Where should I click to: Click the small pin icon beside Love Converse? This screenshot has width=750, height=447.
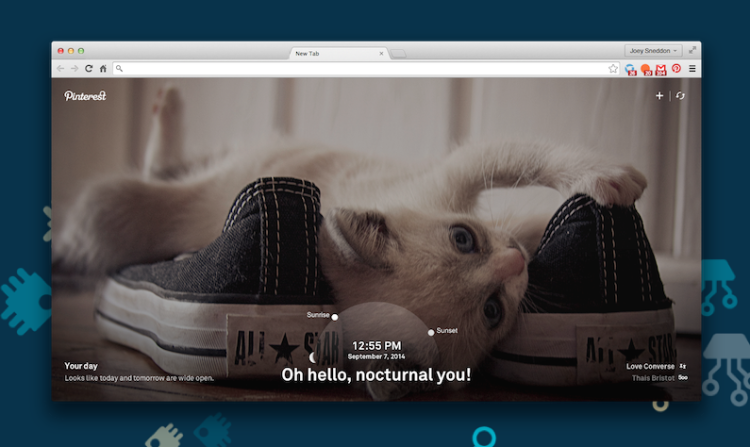[x=683, y=366]
